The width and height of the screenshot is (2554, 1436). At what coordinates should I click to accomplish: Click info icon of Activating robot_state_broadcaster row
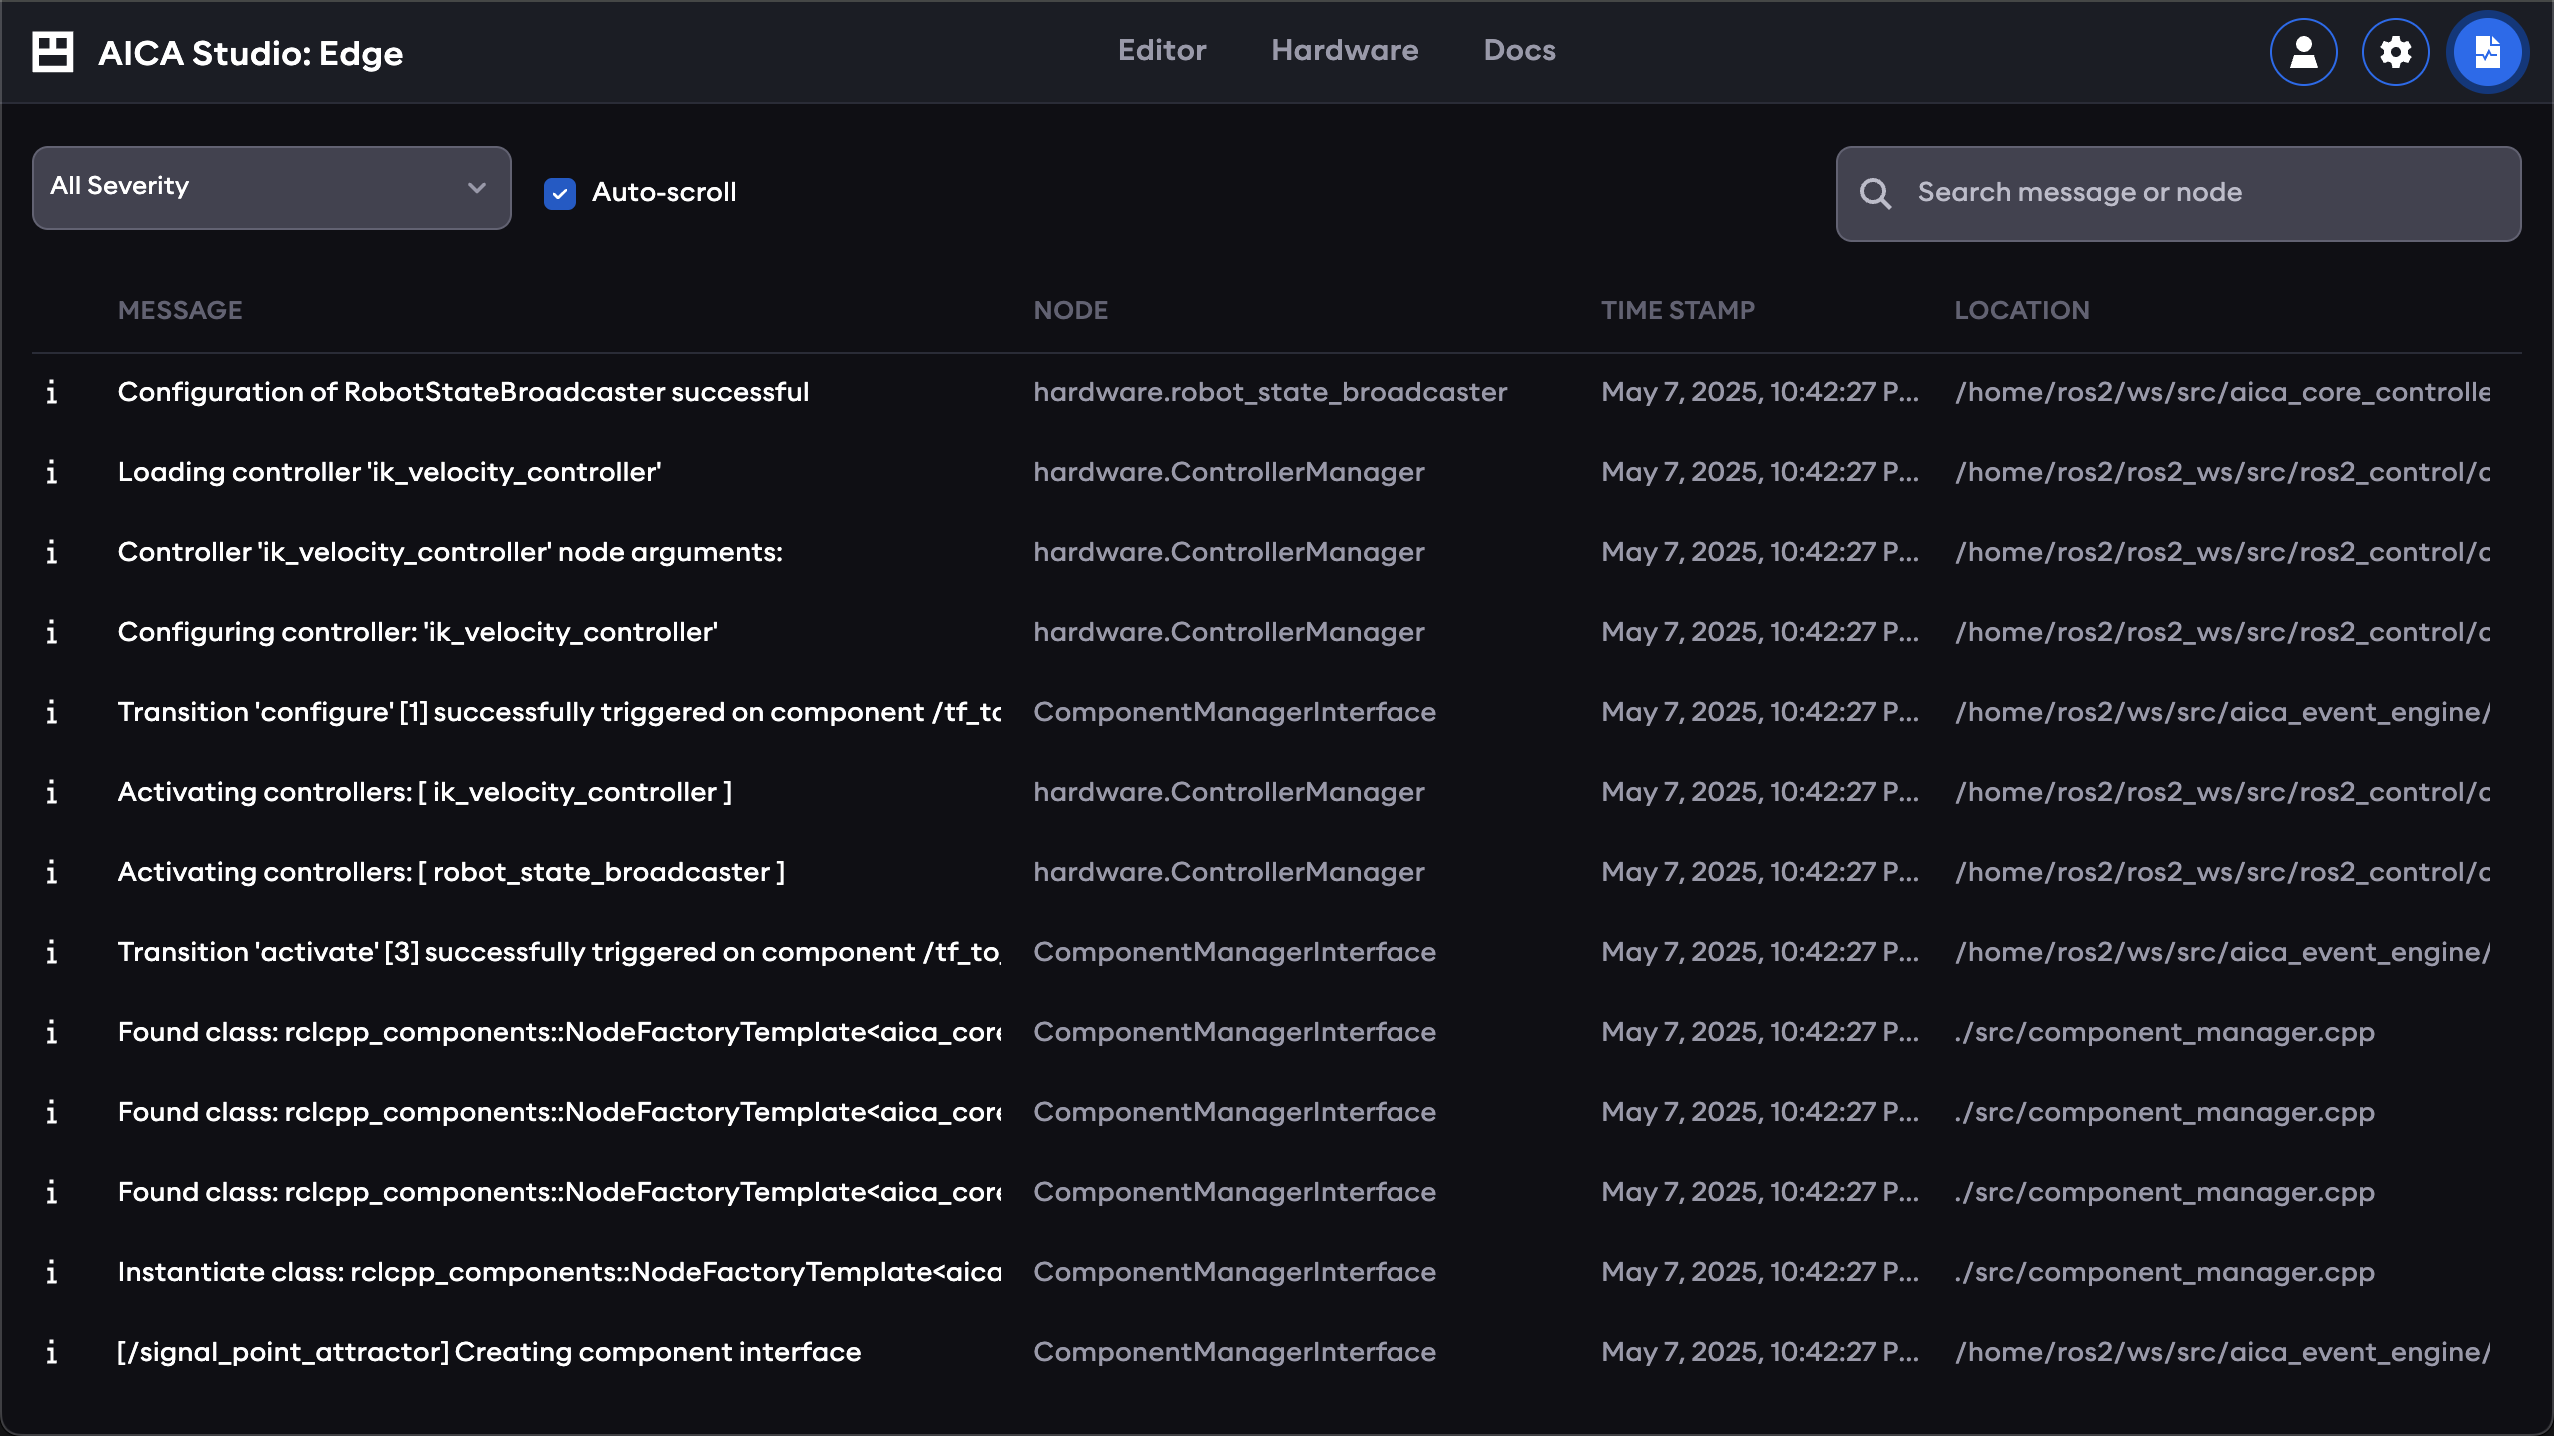52,872
